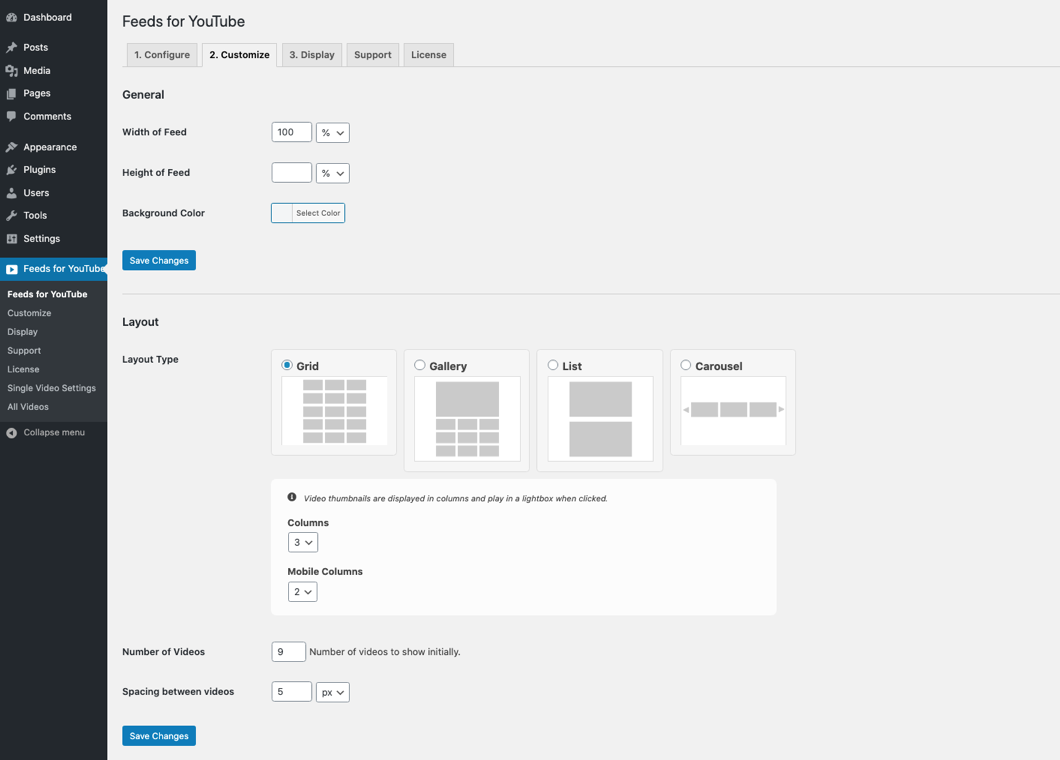Open Width of Feed unit dropdown
This screenshot has height=760, width=1060.
click(x=332, y=133)
